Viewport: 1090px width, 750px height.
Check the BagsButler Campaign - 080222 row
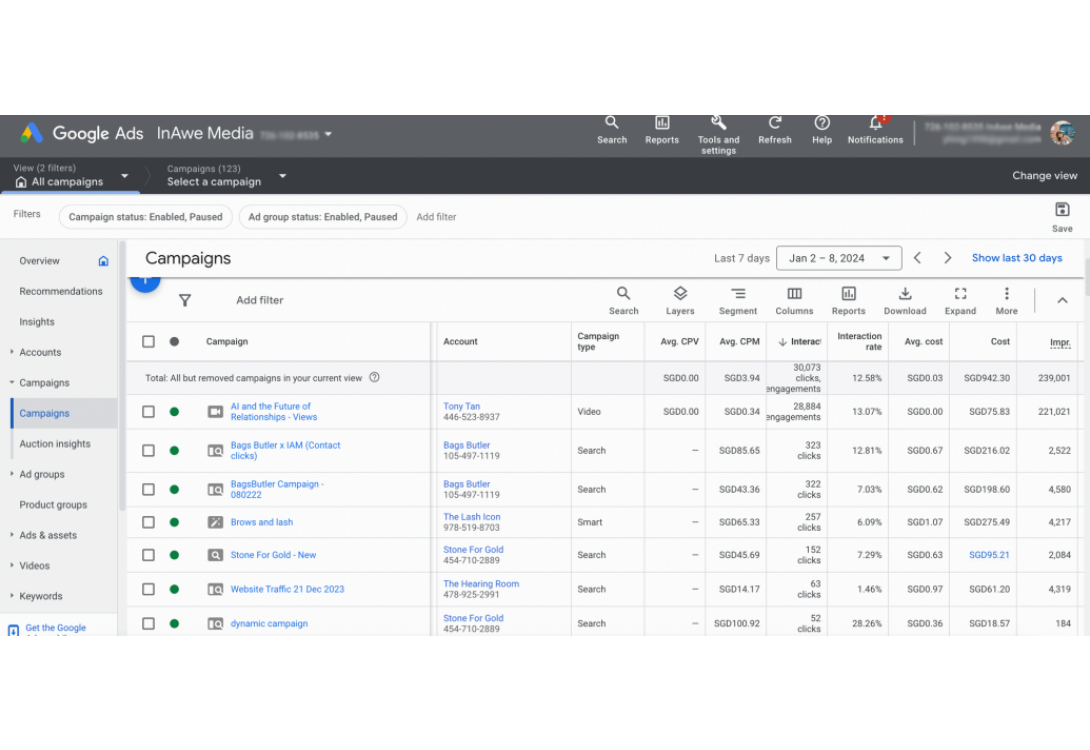tap(148, 489)
